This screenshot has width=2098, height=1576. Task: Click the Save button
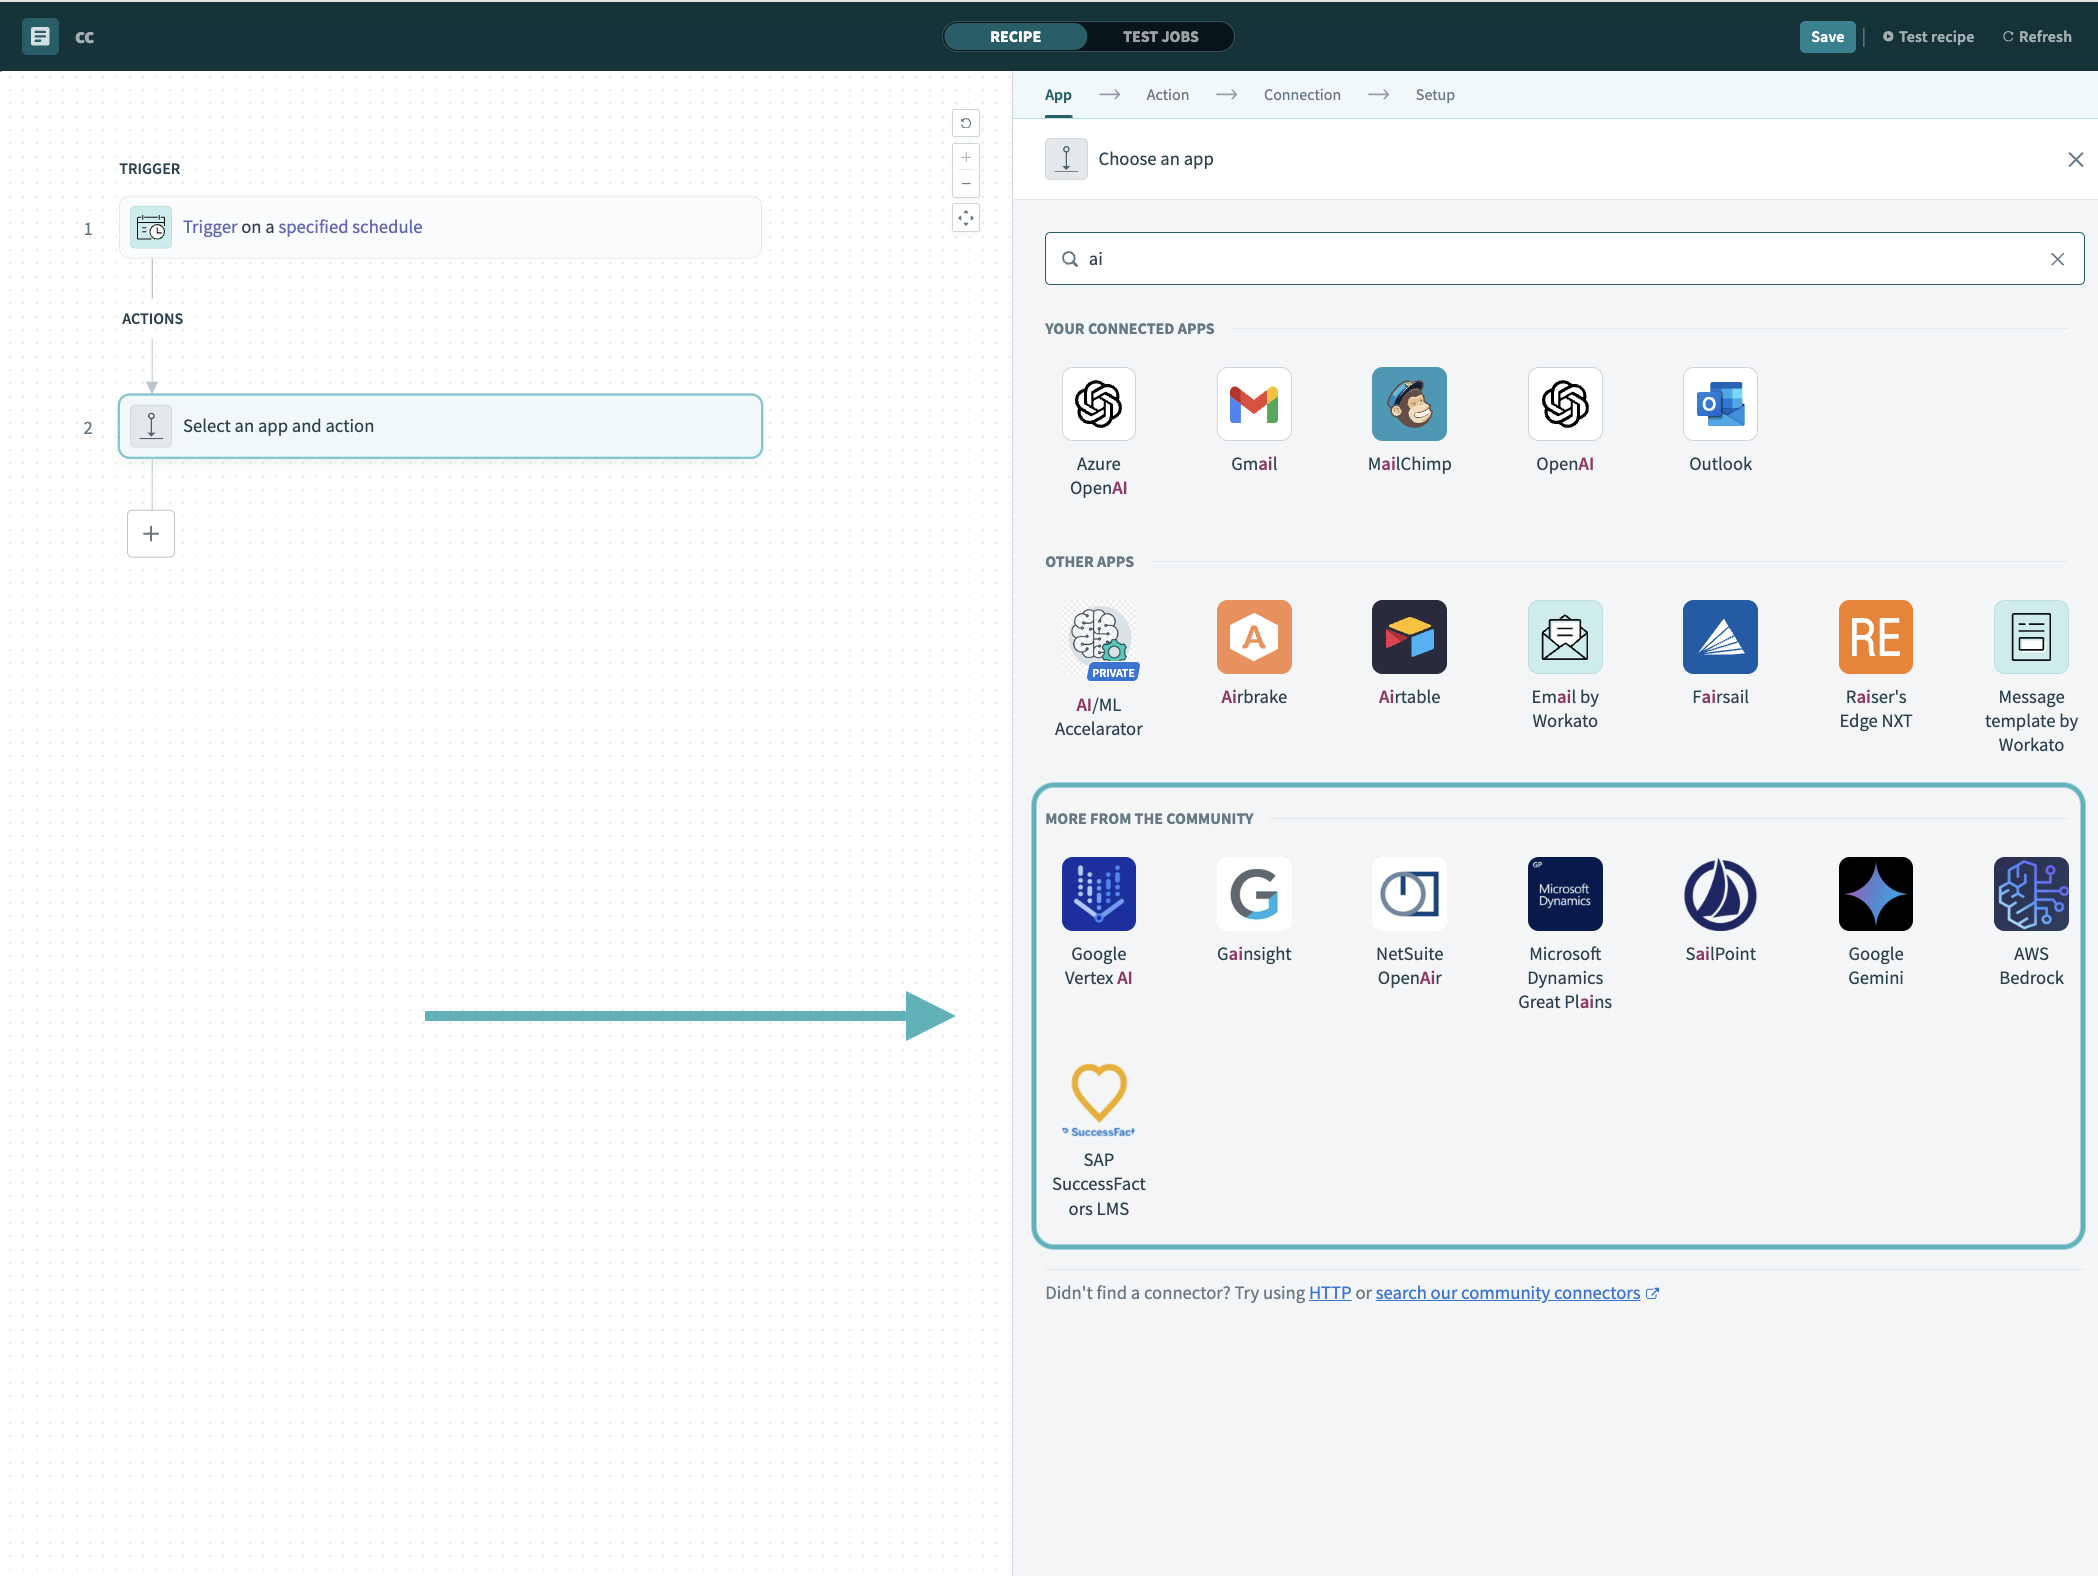click(1826, 37)
